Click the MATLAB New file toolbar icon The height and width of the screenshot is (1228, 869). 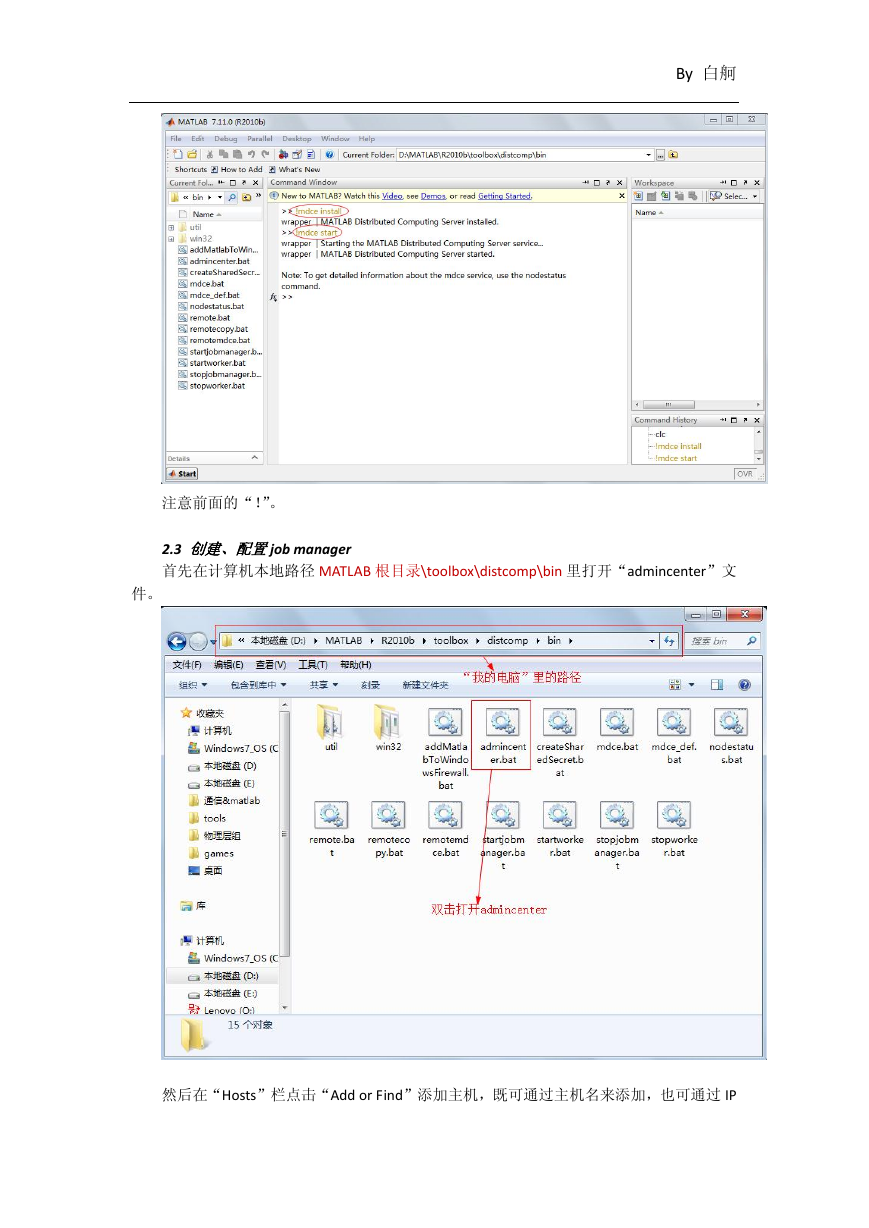[178, 155]
